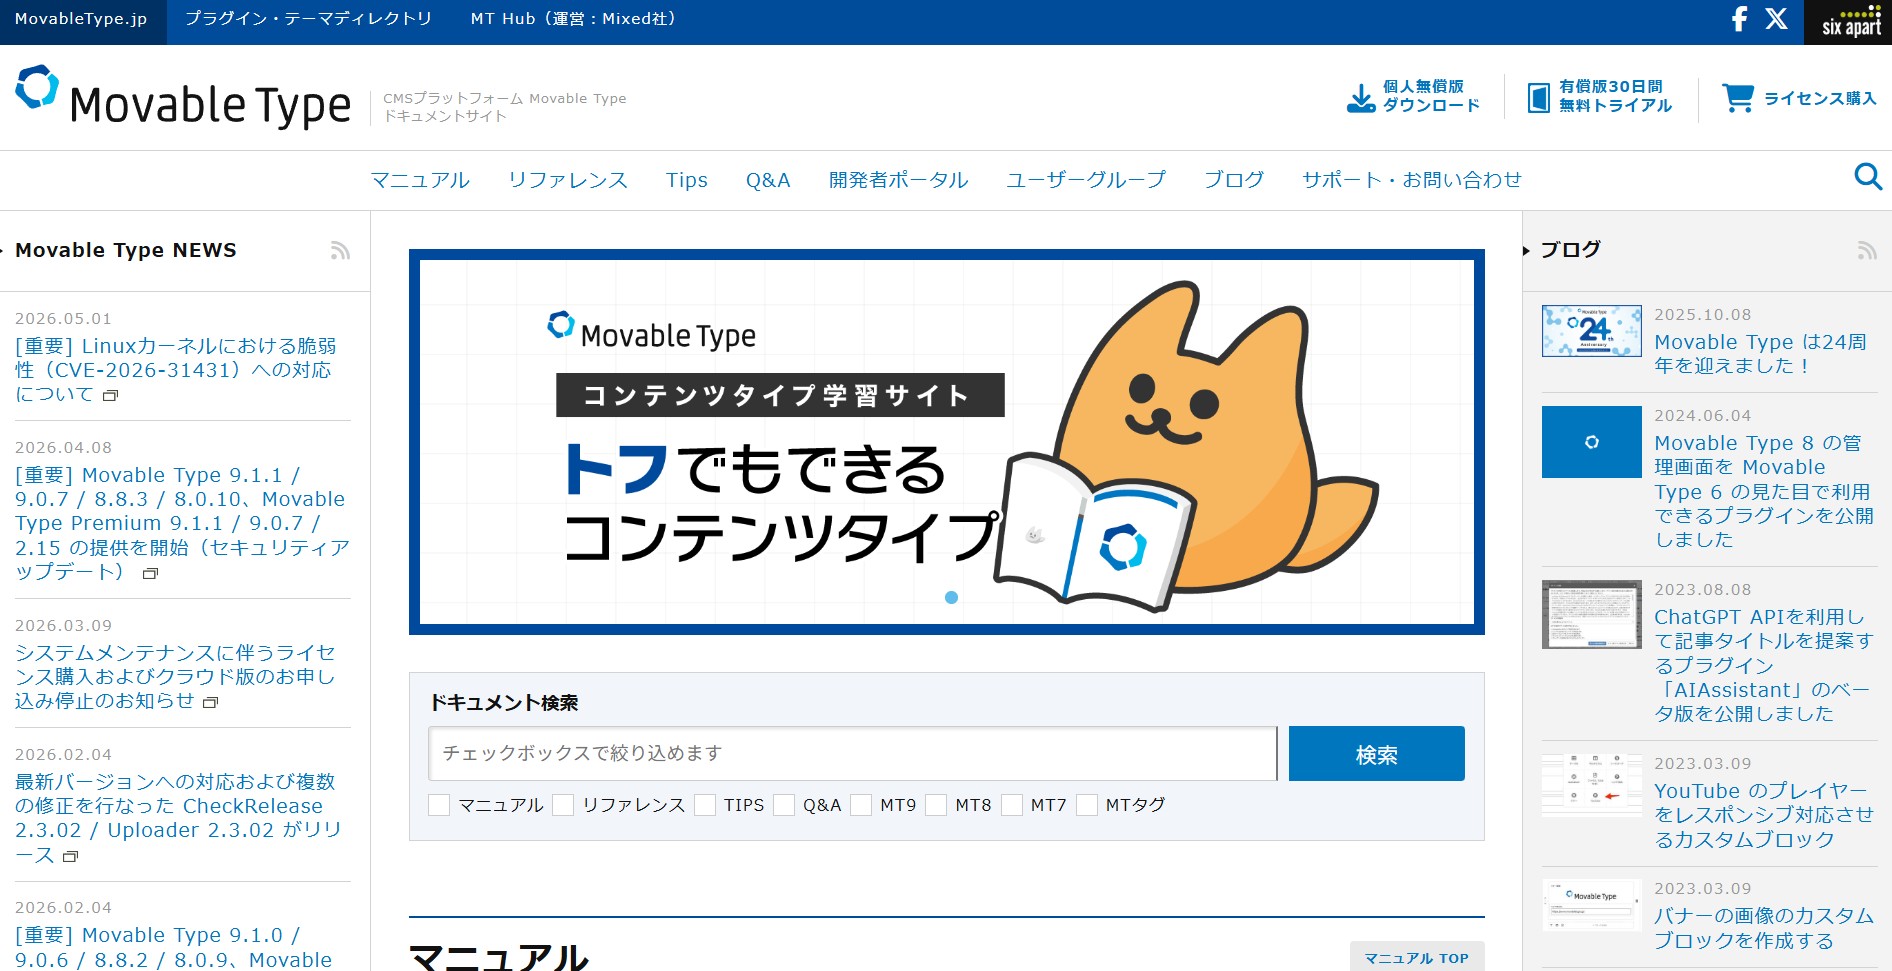Open the site search magnifier icon
This screenshot has height=971, width=1892.
[1868, 177]
